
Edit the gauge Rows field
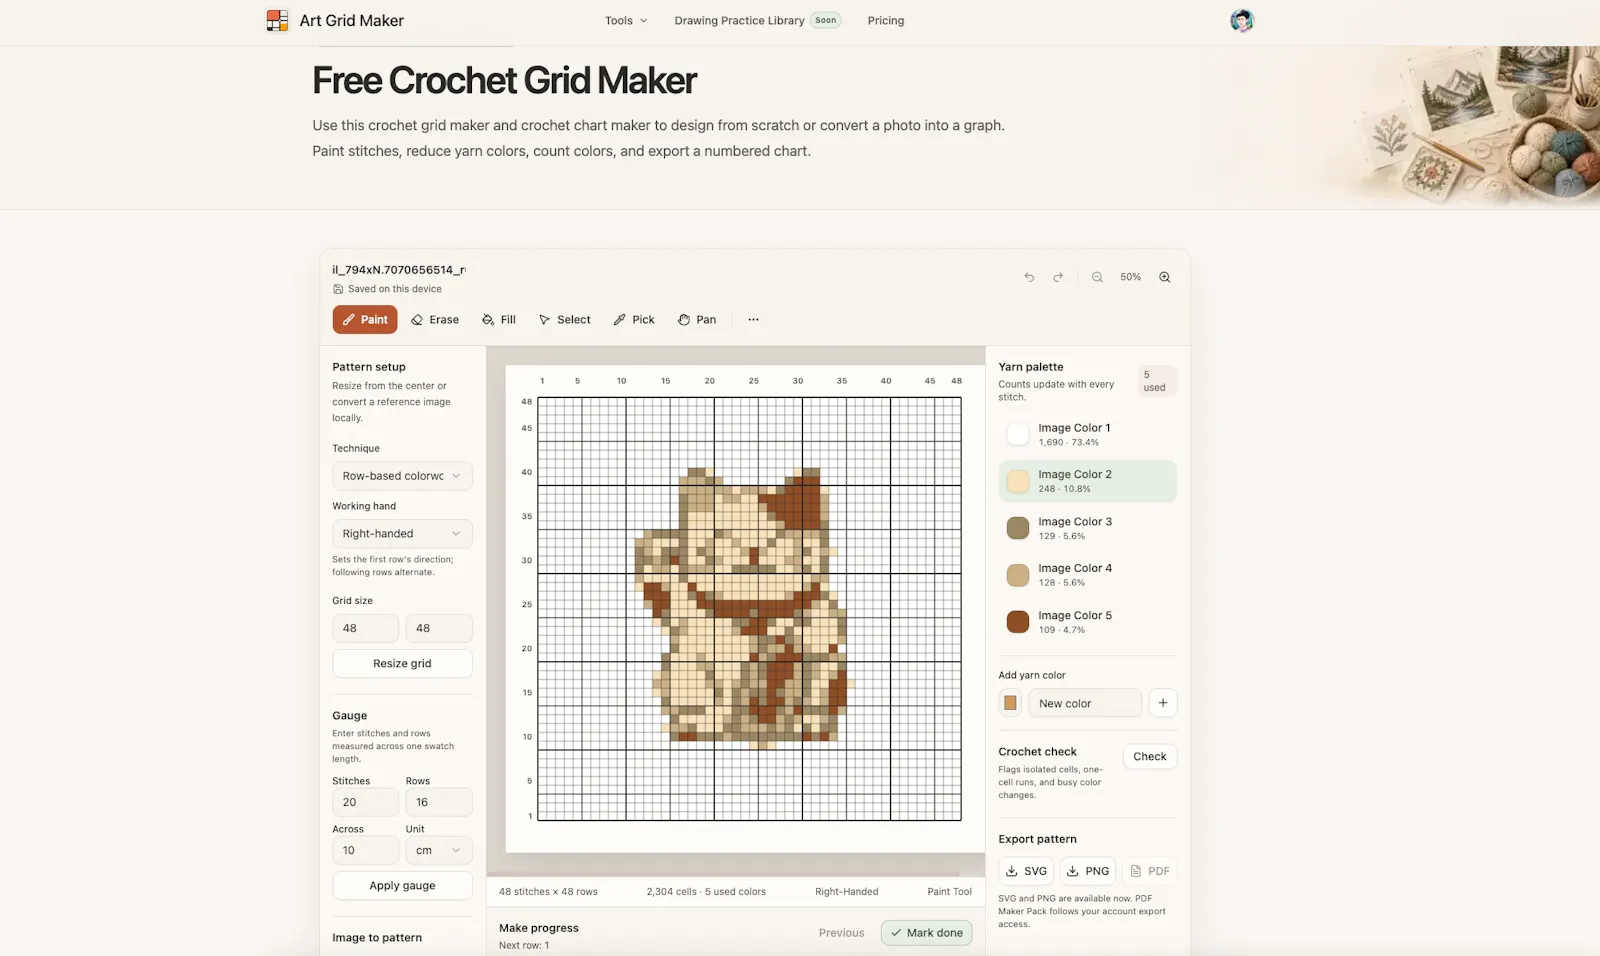[439, 803]
